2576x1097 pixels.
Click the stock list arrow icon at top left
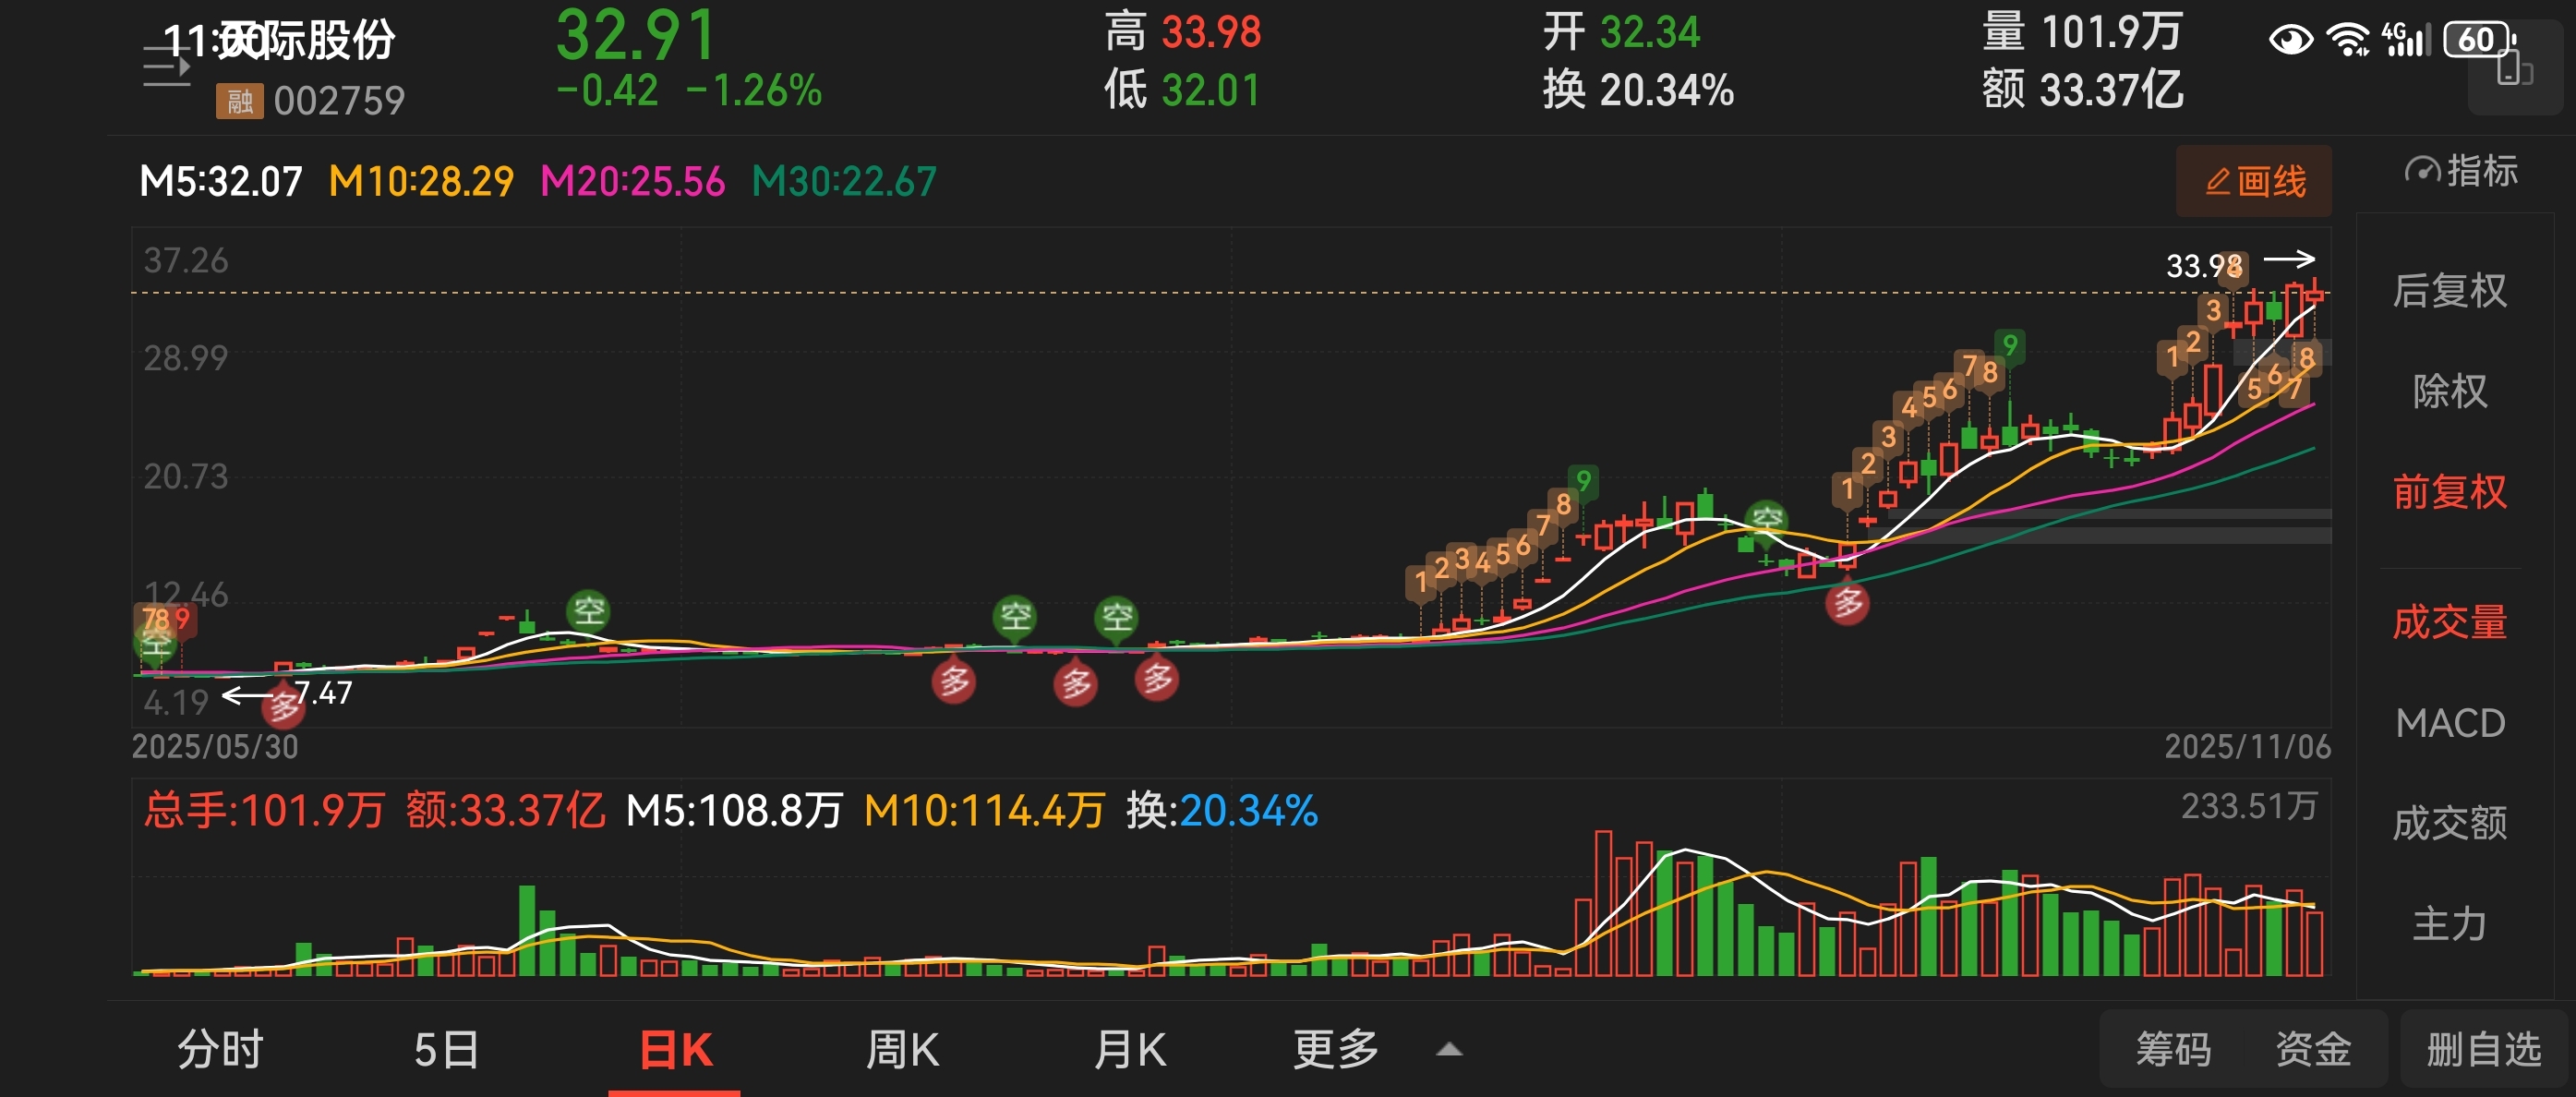coord(166,67)
